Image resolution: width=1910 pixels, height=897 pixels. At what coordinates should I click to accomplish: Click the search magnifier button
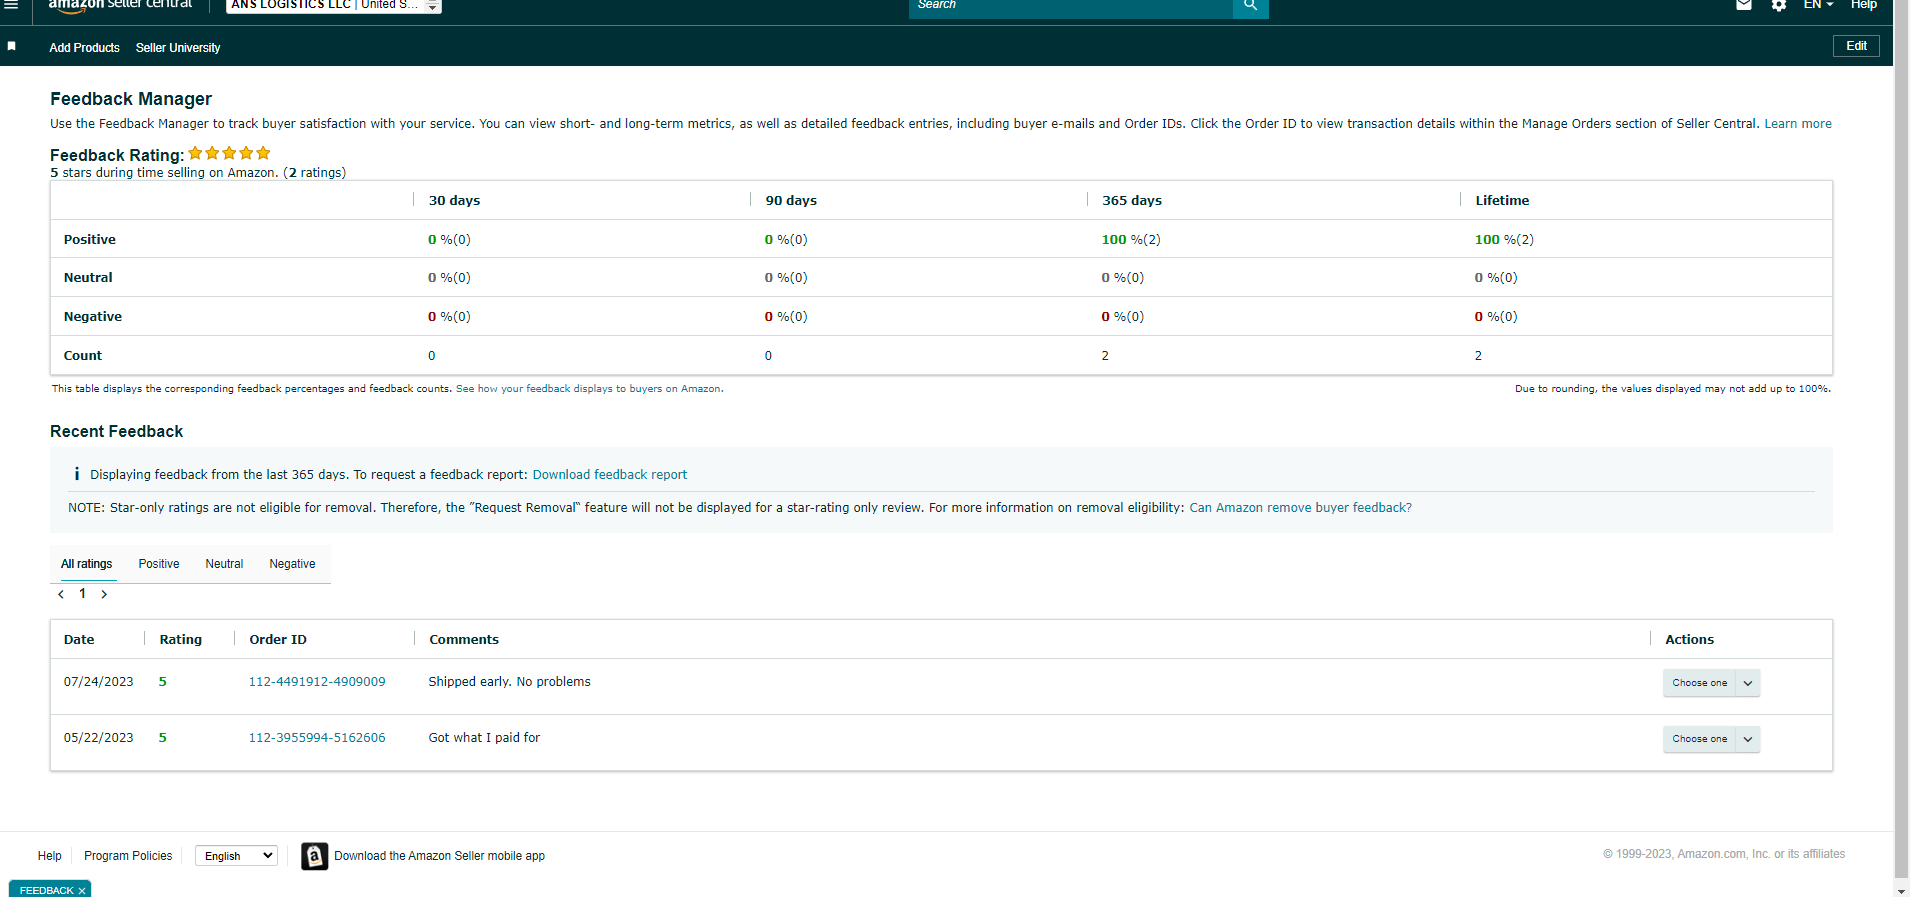coord(1250,6)
